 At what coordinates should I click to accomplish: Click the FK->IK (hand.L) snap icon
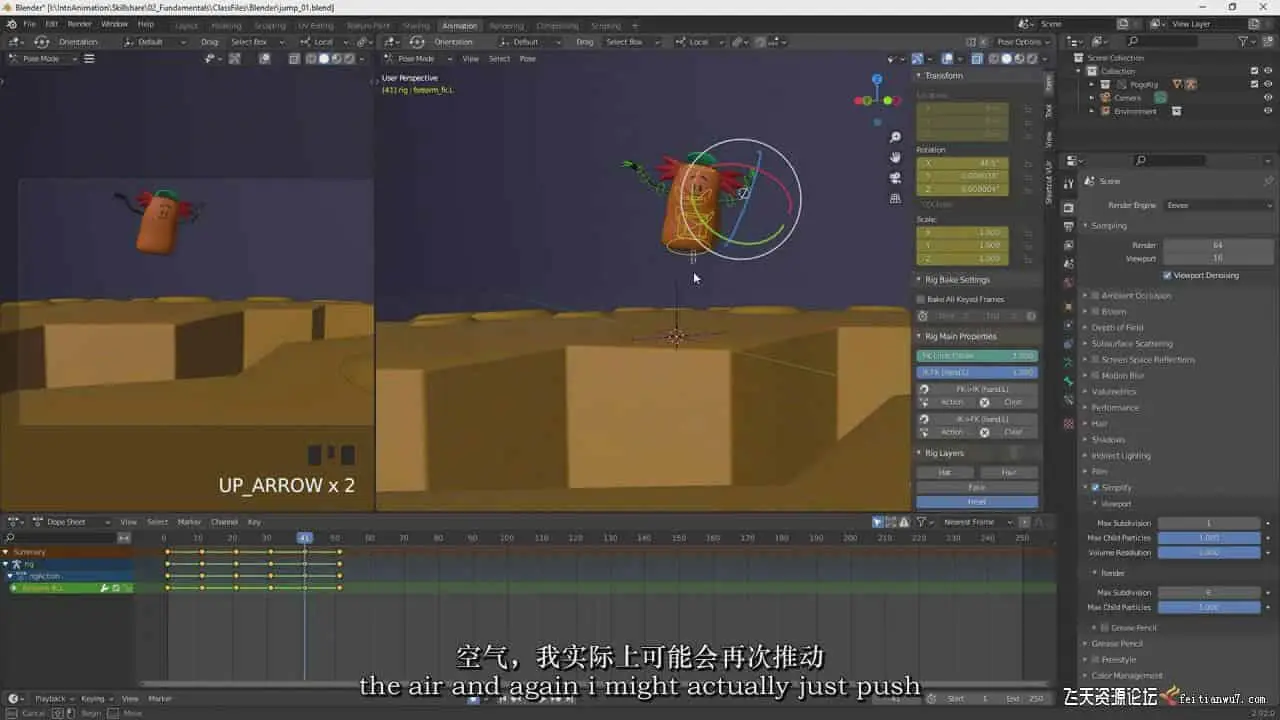(924, 389)
